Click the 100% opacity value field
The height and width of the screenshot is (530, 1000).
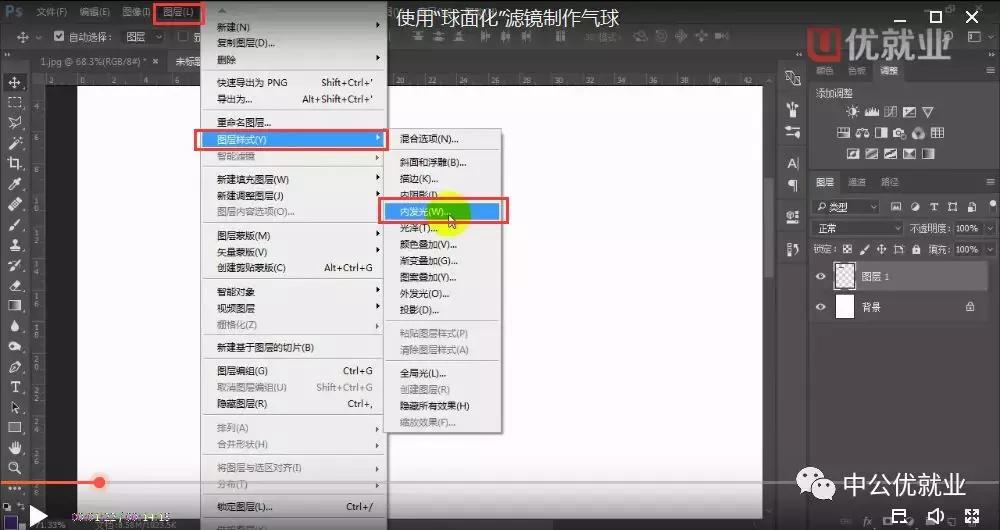click(x=967, y=228)
